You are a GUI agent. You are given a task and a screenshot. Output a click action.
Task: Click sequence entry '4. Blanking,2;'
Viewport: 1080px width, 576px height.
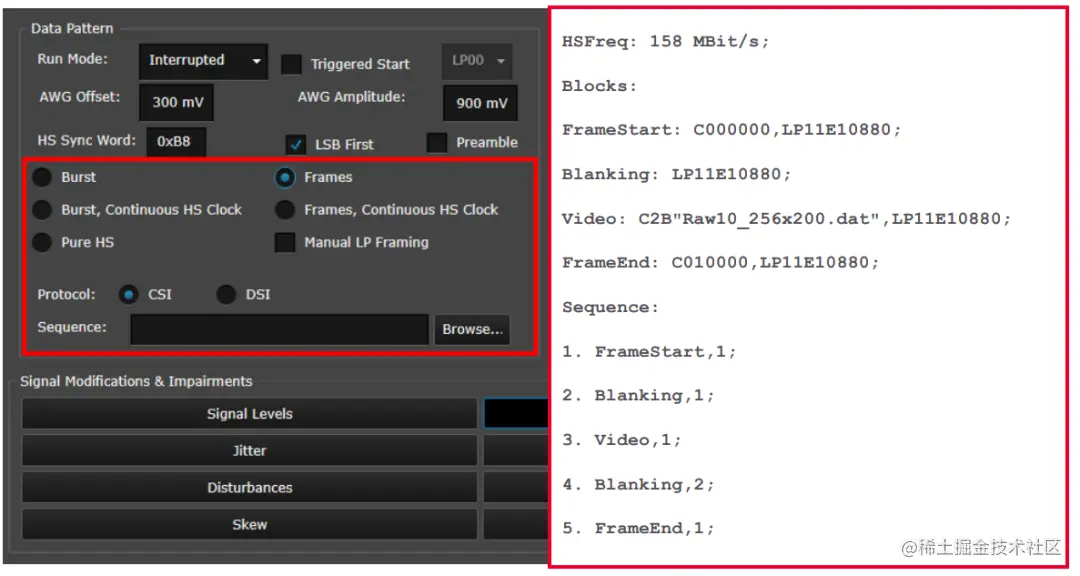(638, 485)
